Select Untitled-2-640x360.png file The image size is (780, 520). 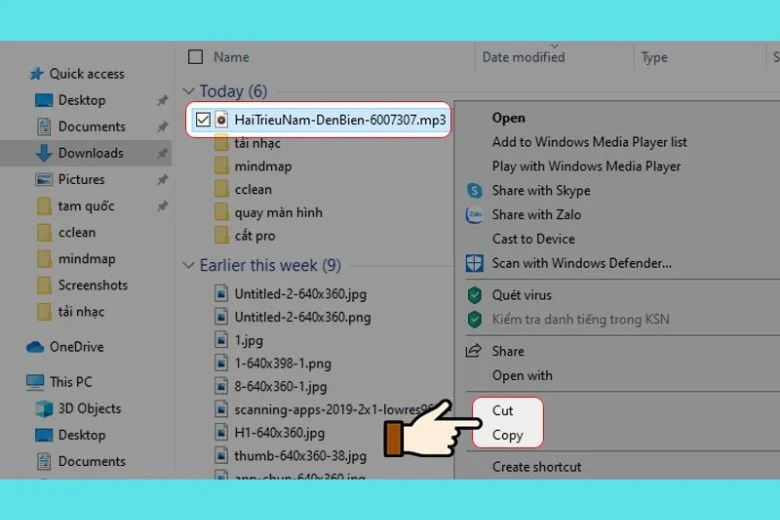click(x=302, y=317)
